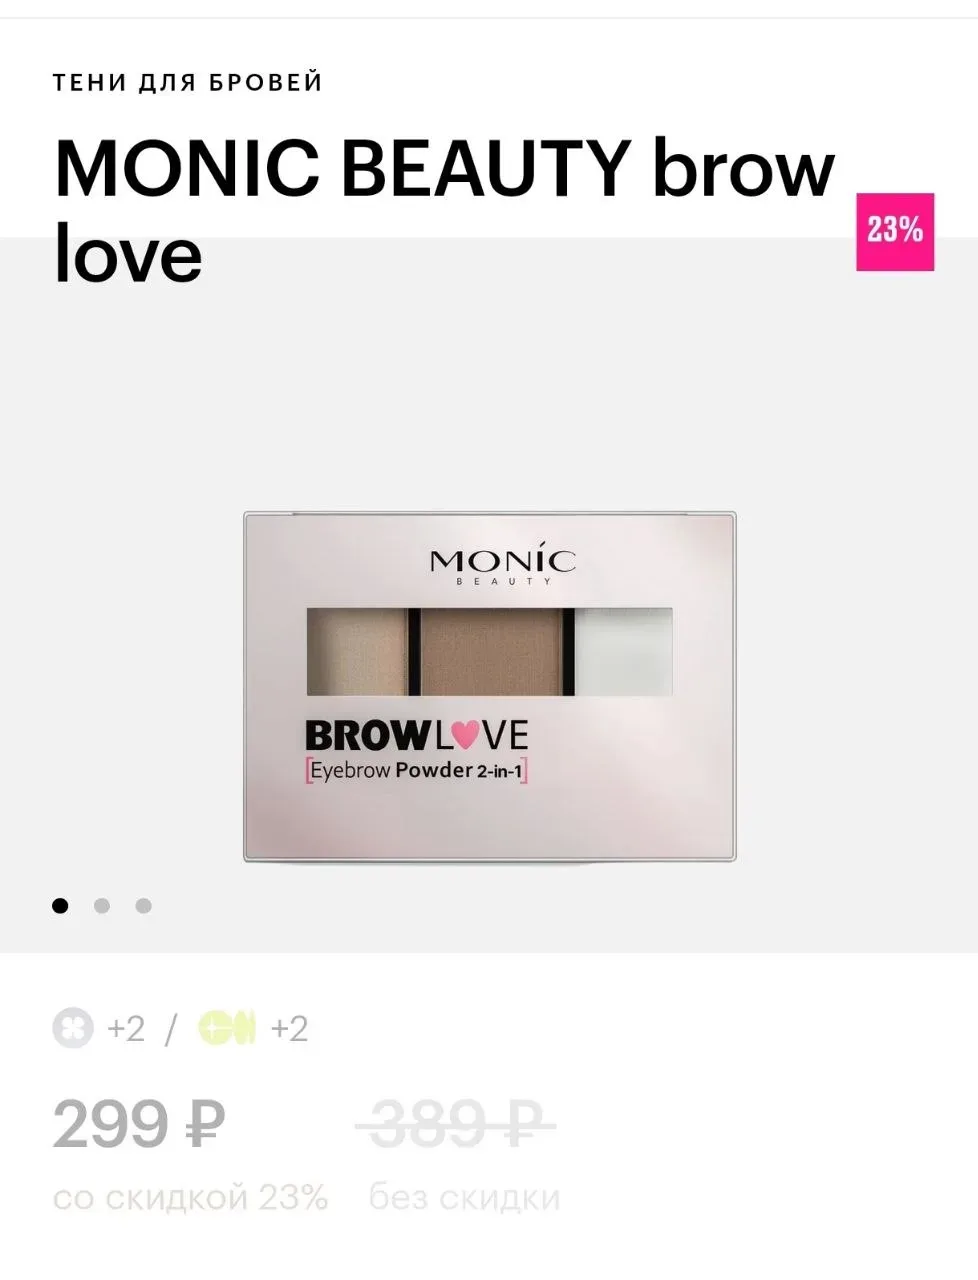The image size is (978, 1280).
Task: Click the white wax compartment
Action: coord(623,651)
